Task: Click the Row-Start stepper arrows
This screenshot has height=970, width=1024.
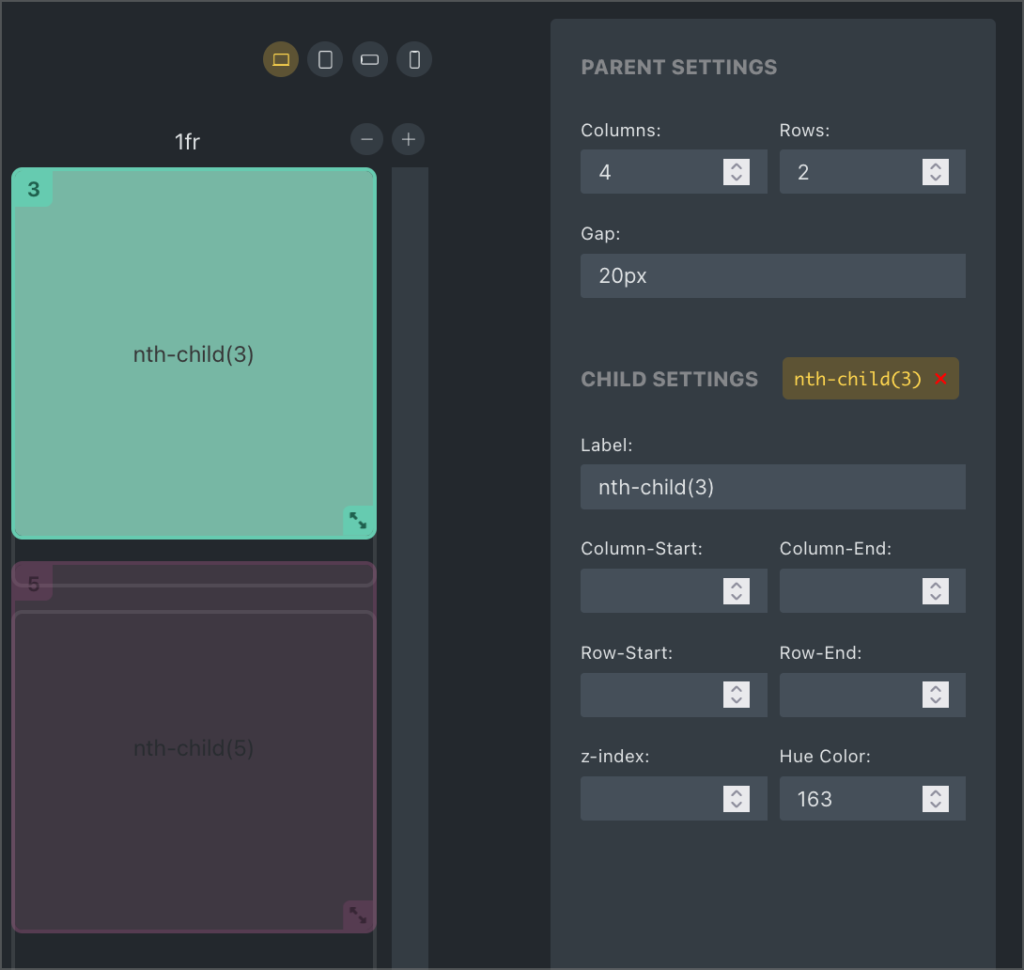Action: (737, 694)
